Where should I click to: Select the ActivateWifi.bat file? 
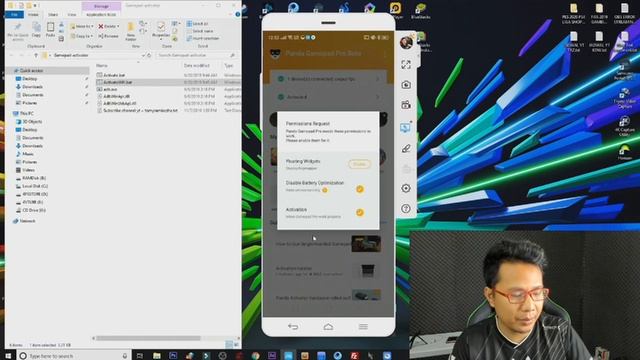tap(118, 82)
